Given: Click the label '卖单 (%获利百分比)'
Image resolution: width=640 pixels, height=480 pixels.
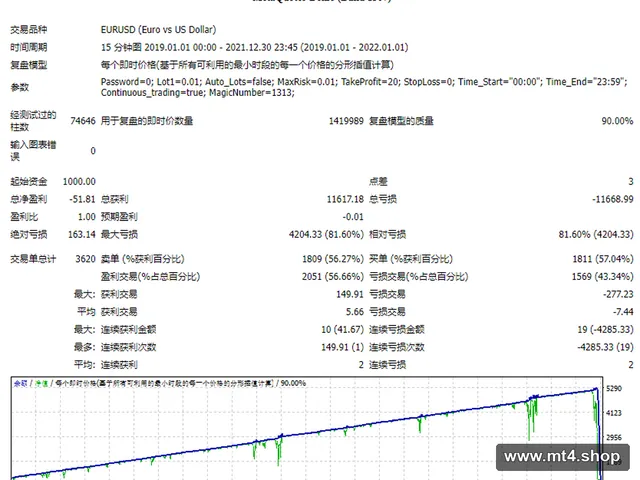Looking at the screenshot, I should (x=142, y=259).
